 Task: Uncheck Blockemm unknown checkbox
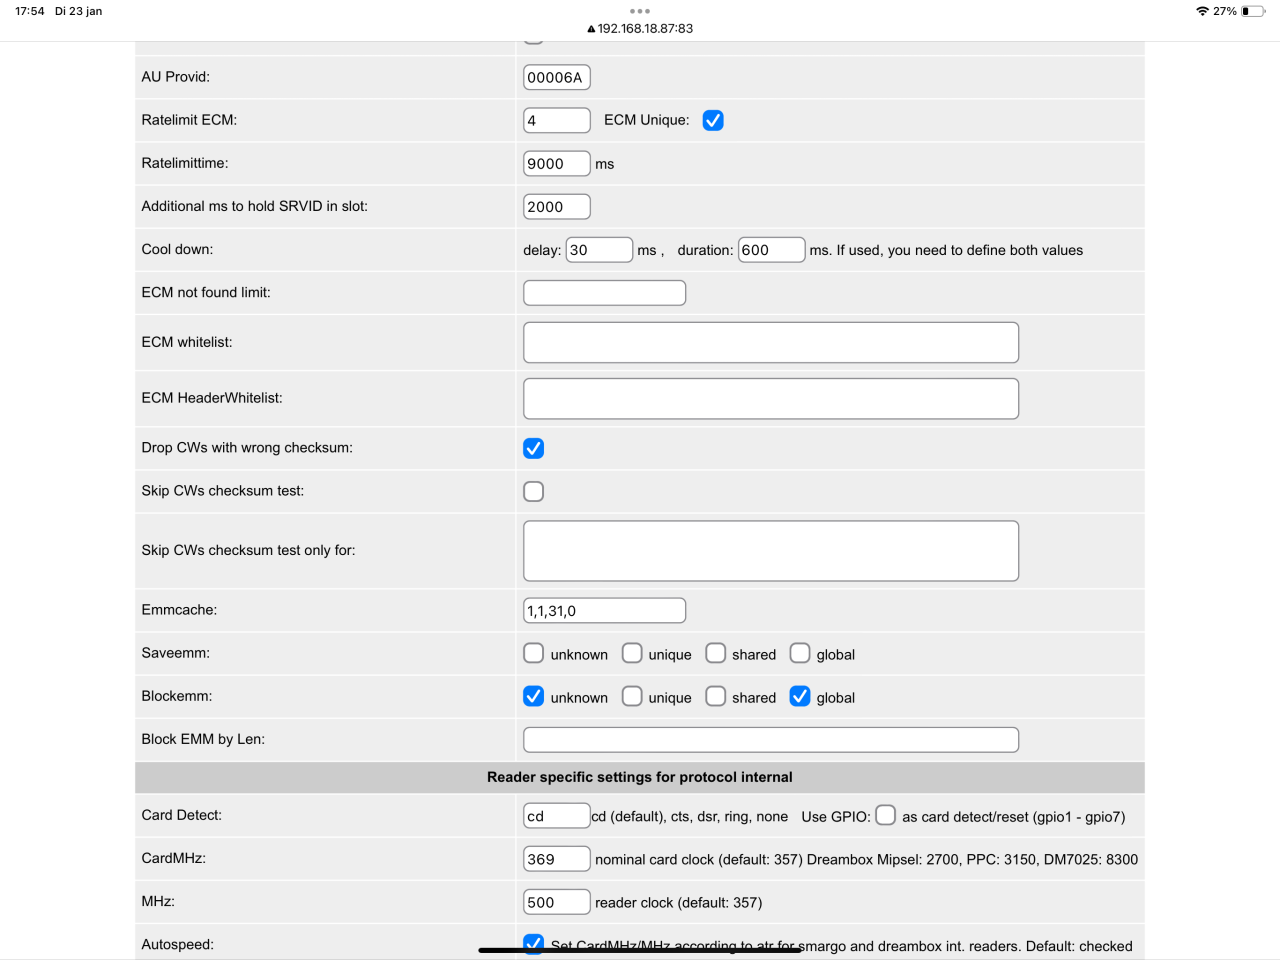click(534, 696)
